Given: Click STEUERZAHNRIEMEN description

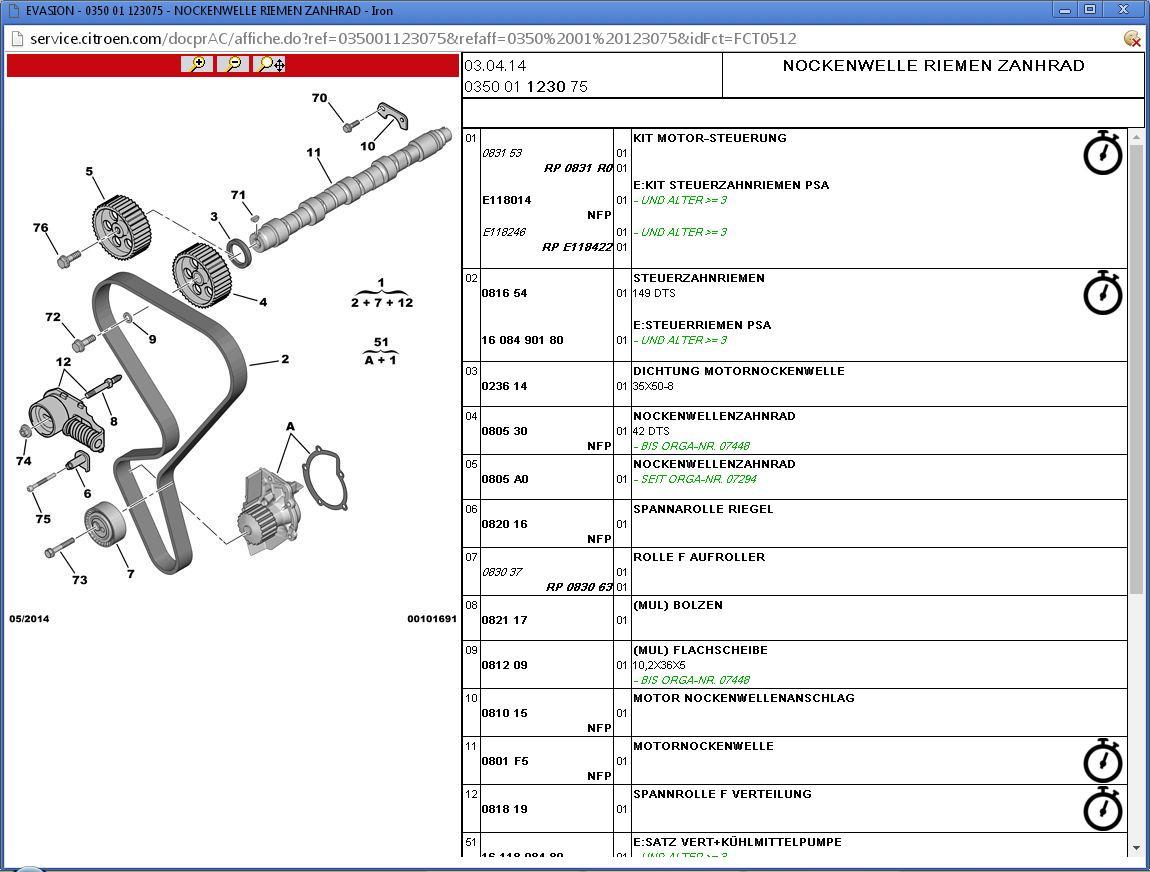Looking at the screenshot, I should point(698,278).
